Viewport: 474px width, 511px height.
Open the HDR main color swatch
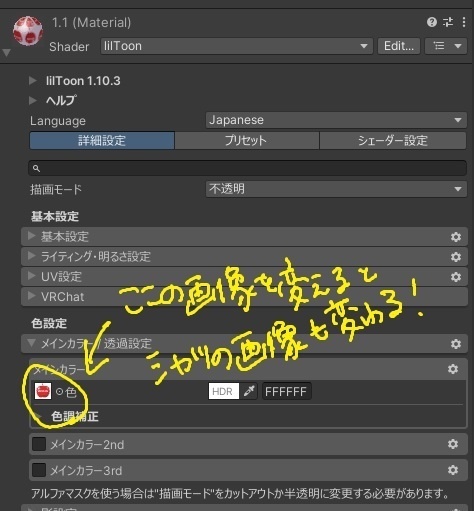(224, 391)
